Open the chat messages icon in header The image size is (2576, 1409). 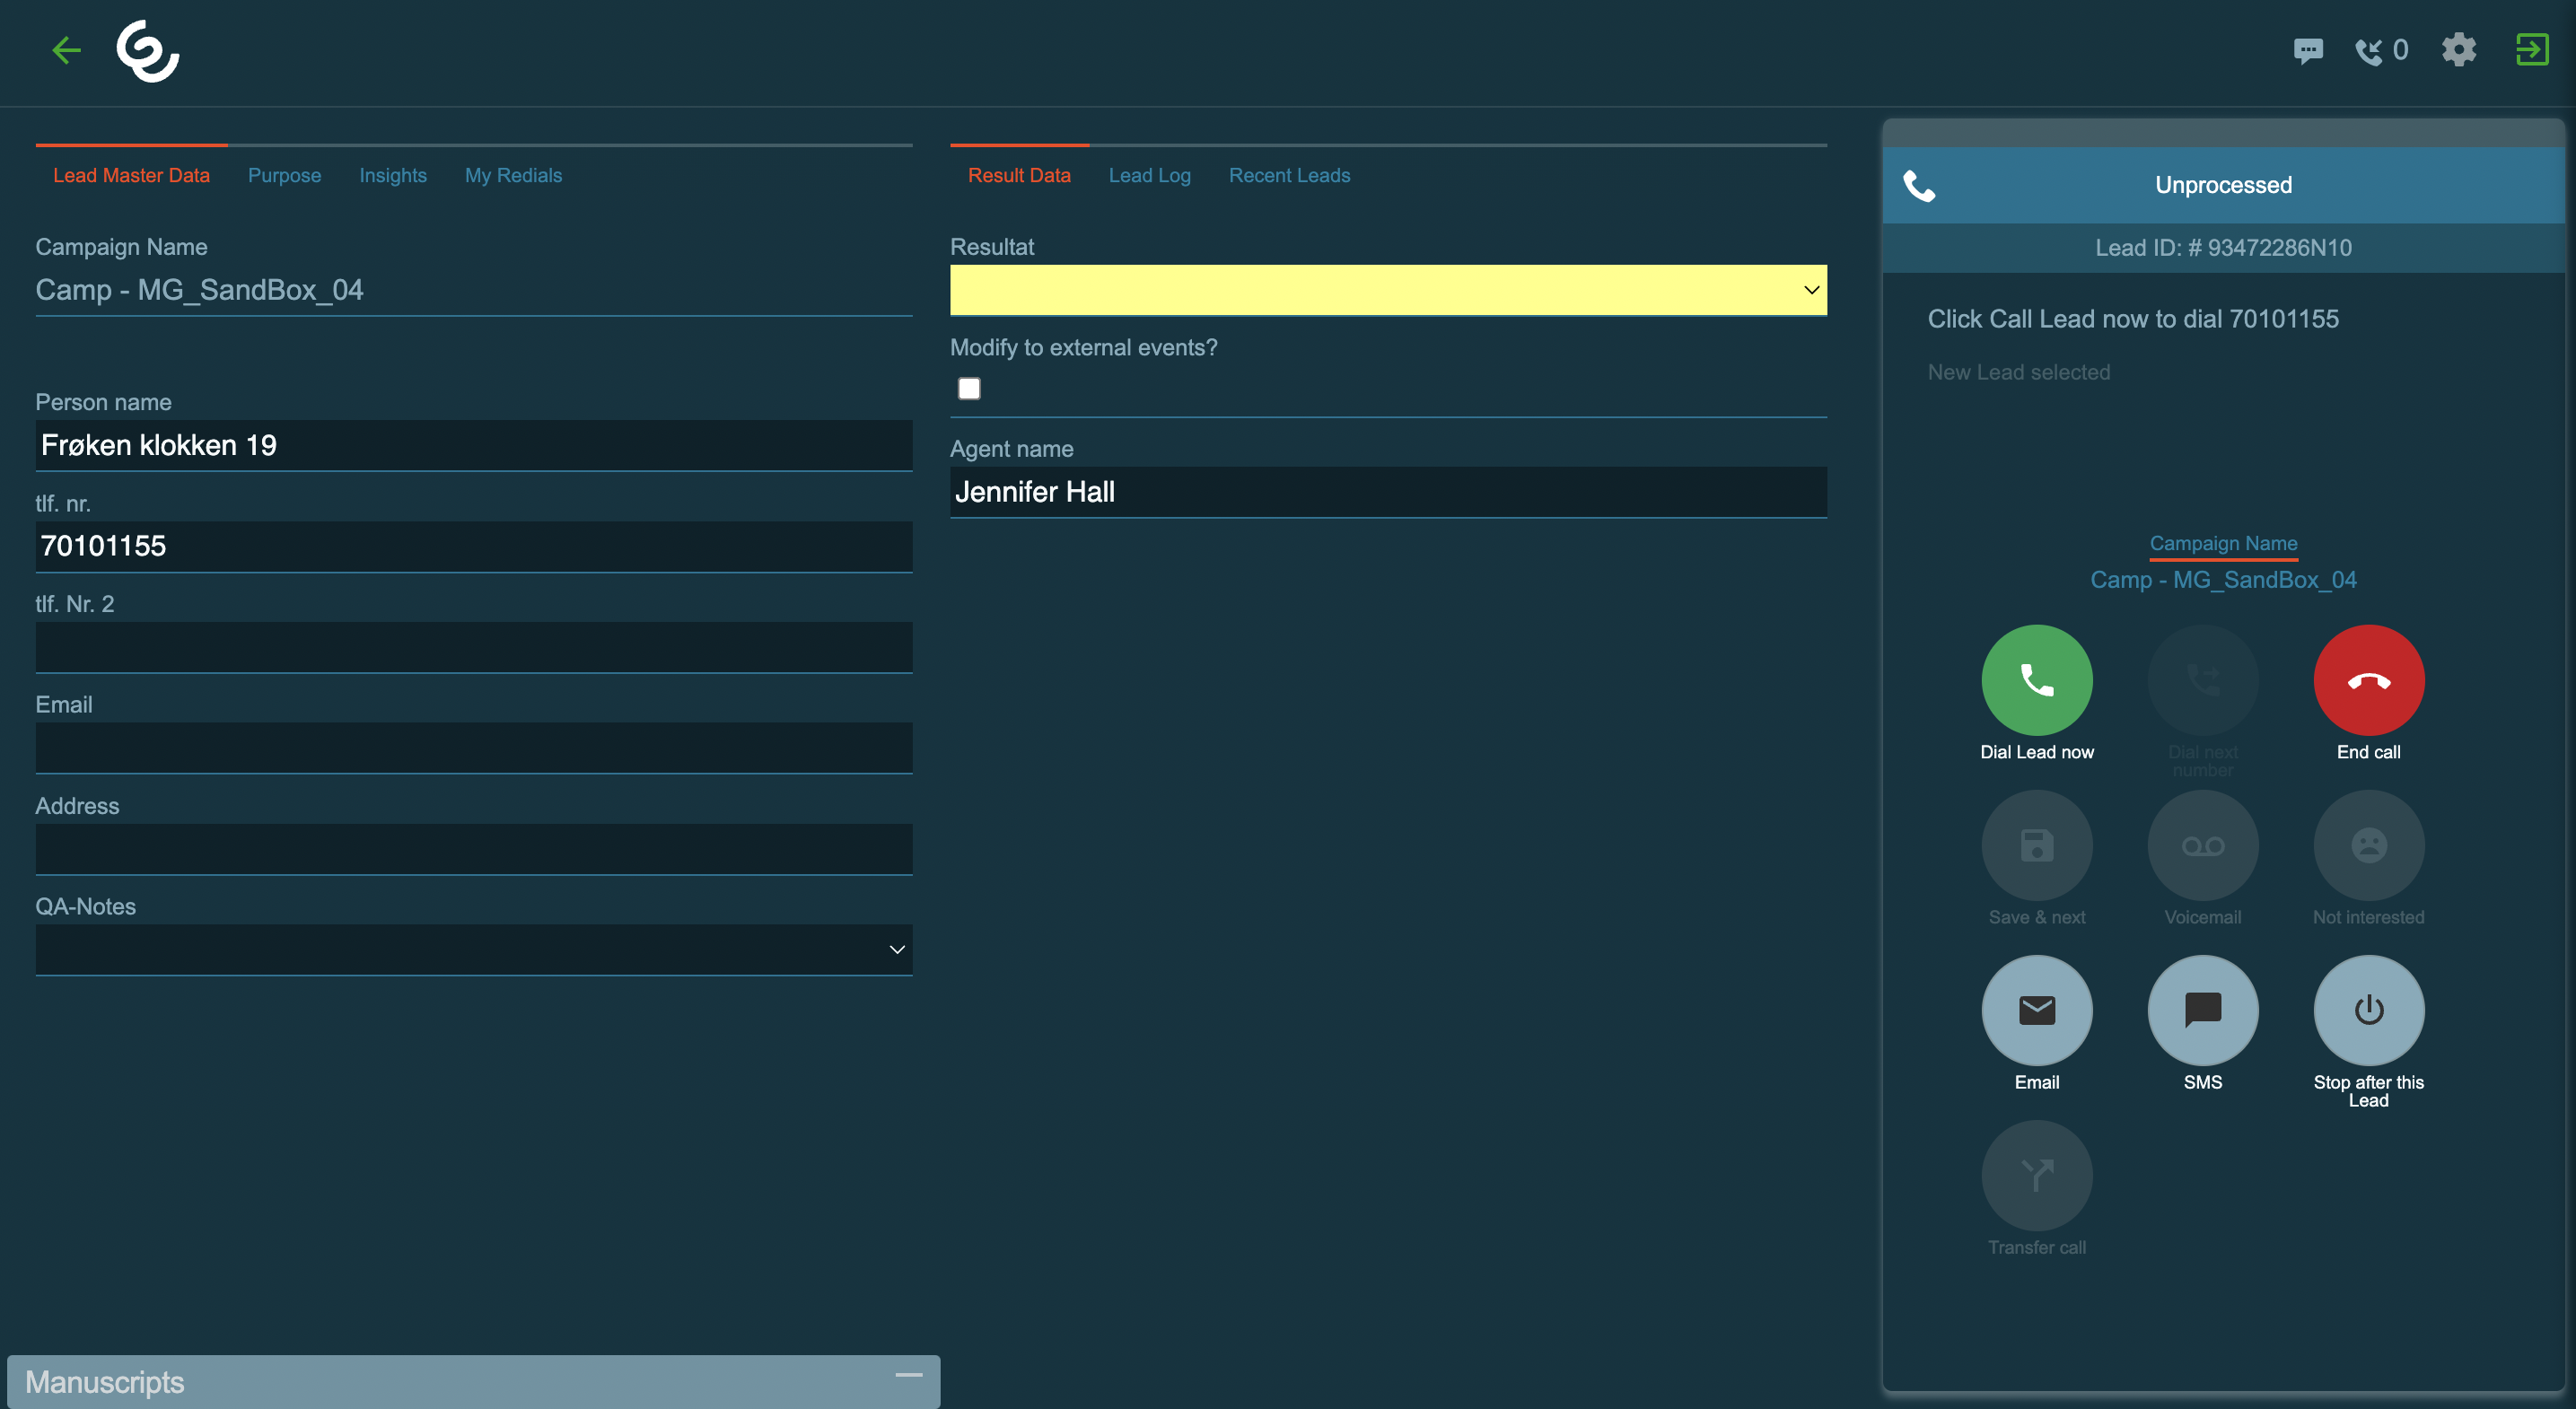(x=2307, y=50)
